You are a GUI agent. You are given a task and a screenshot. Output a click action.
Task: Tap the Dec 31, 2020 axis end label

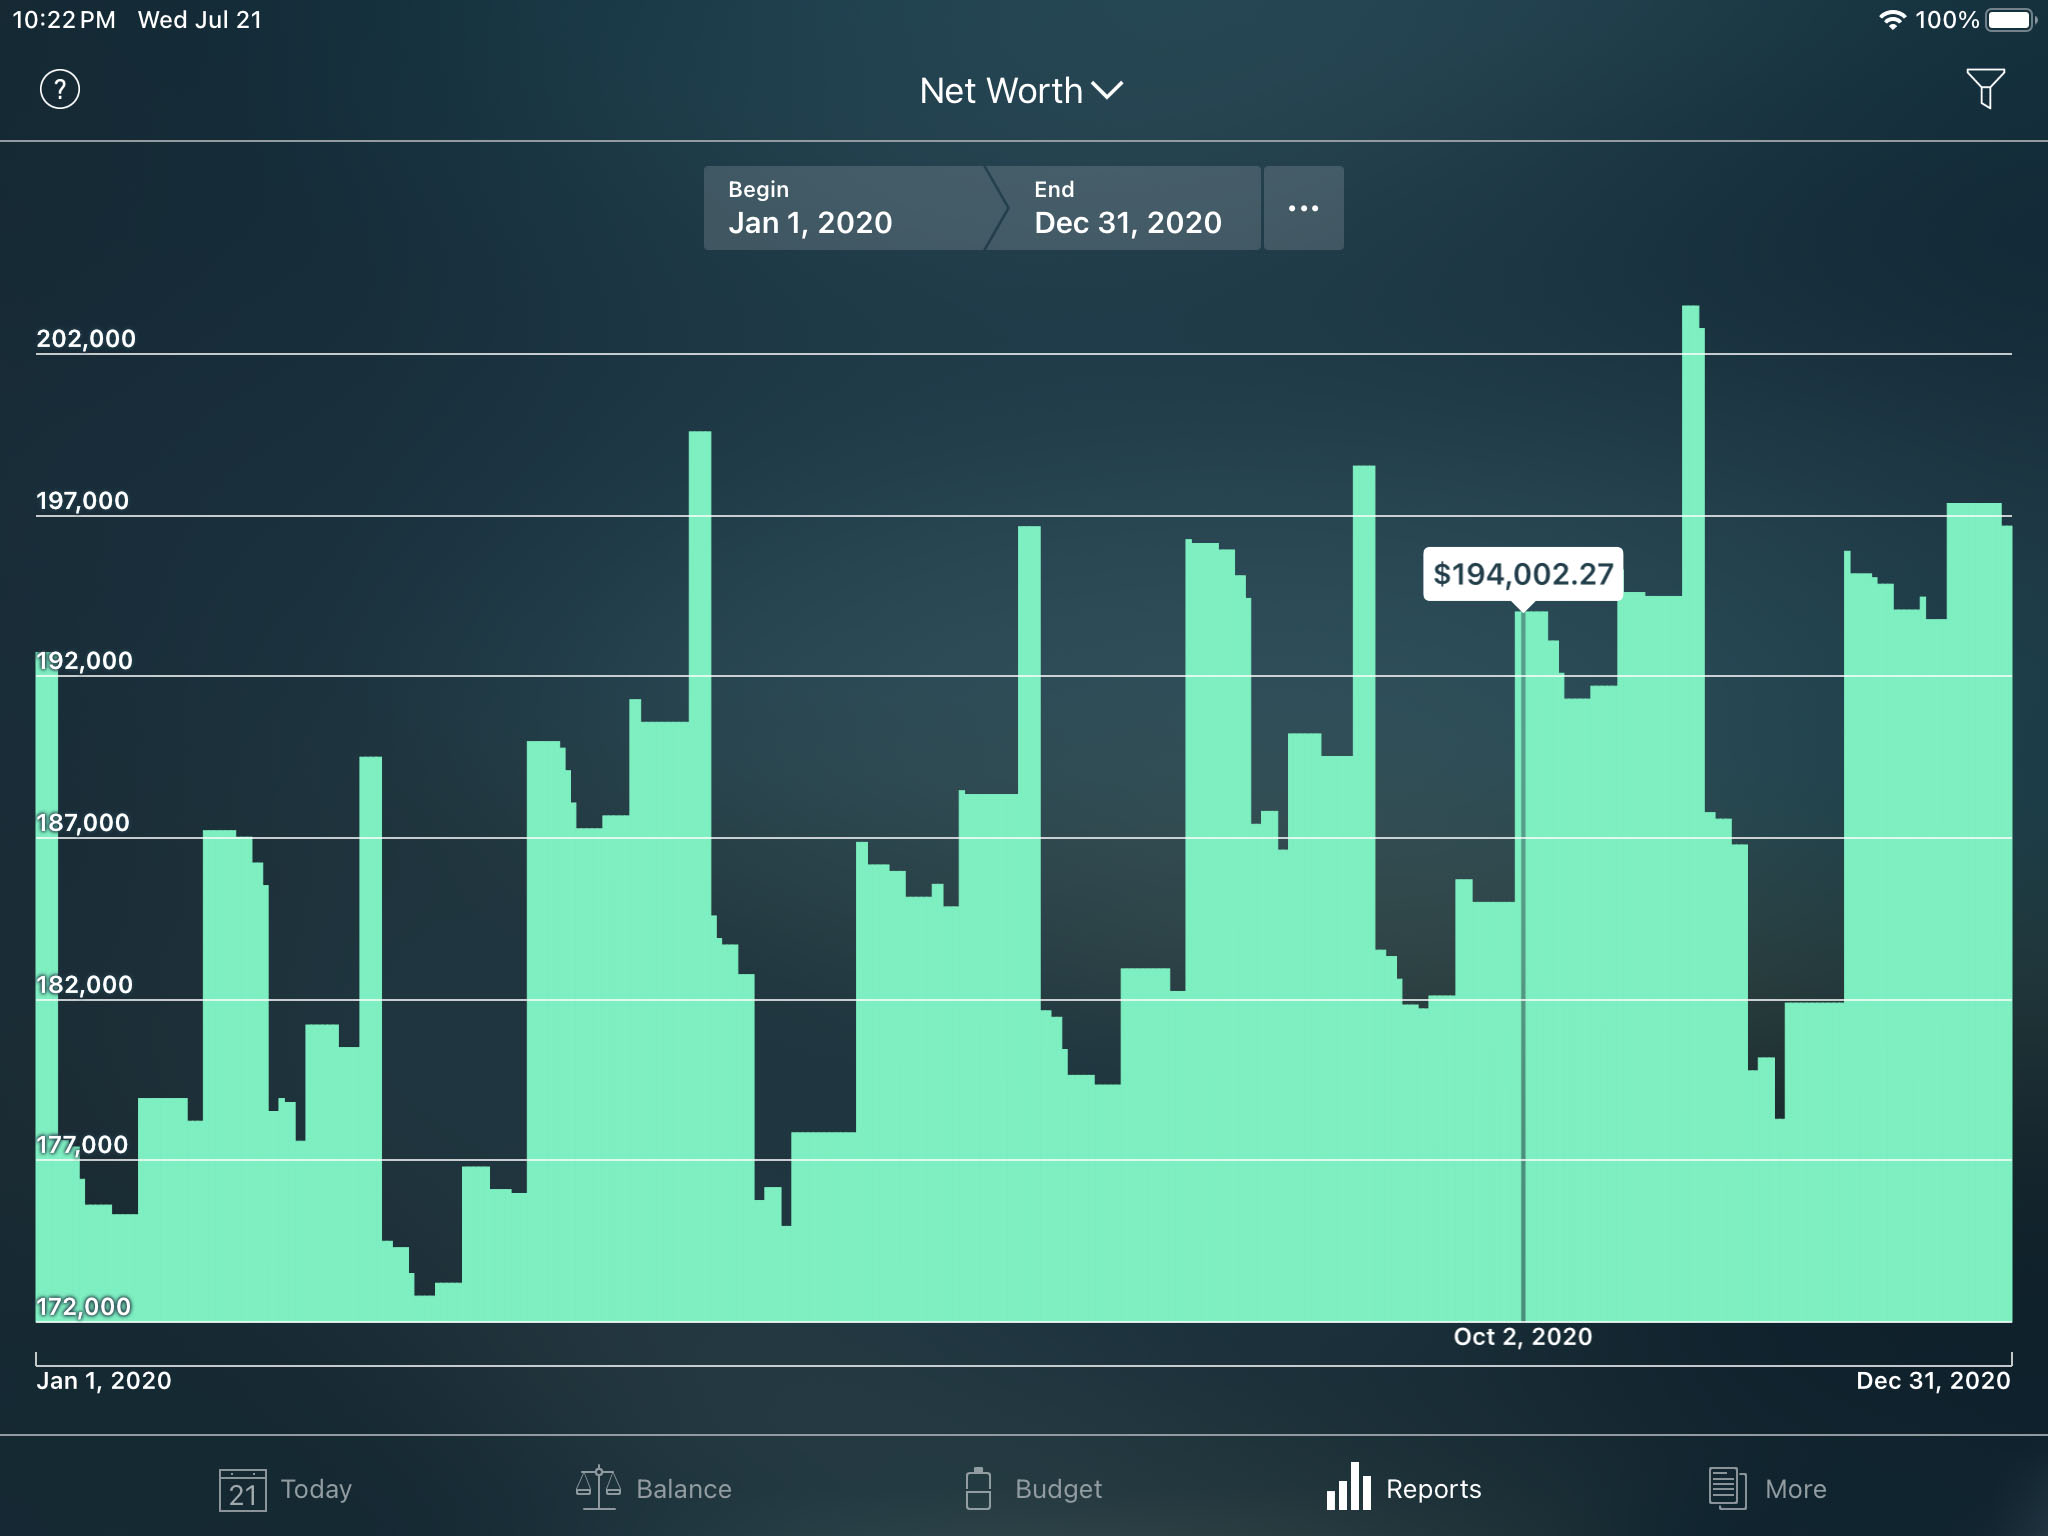pos(1933,1381)
